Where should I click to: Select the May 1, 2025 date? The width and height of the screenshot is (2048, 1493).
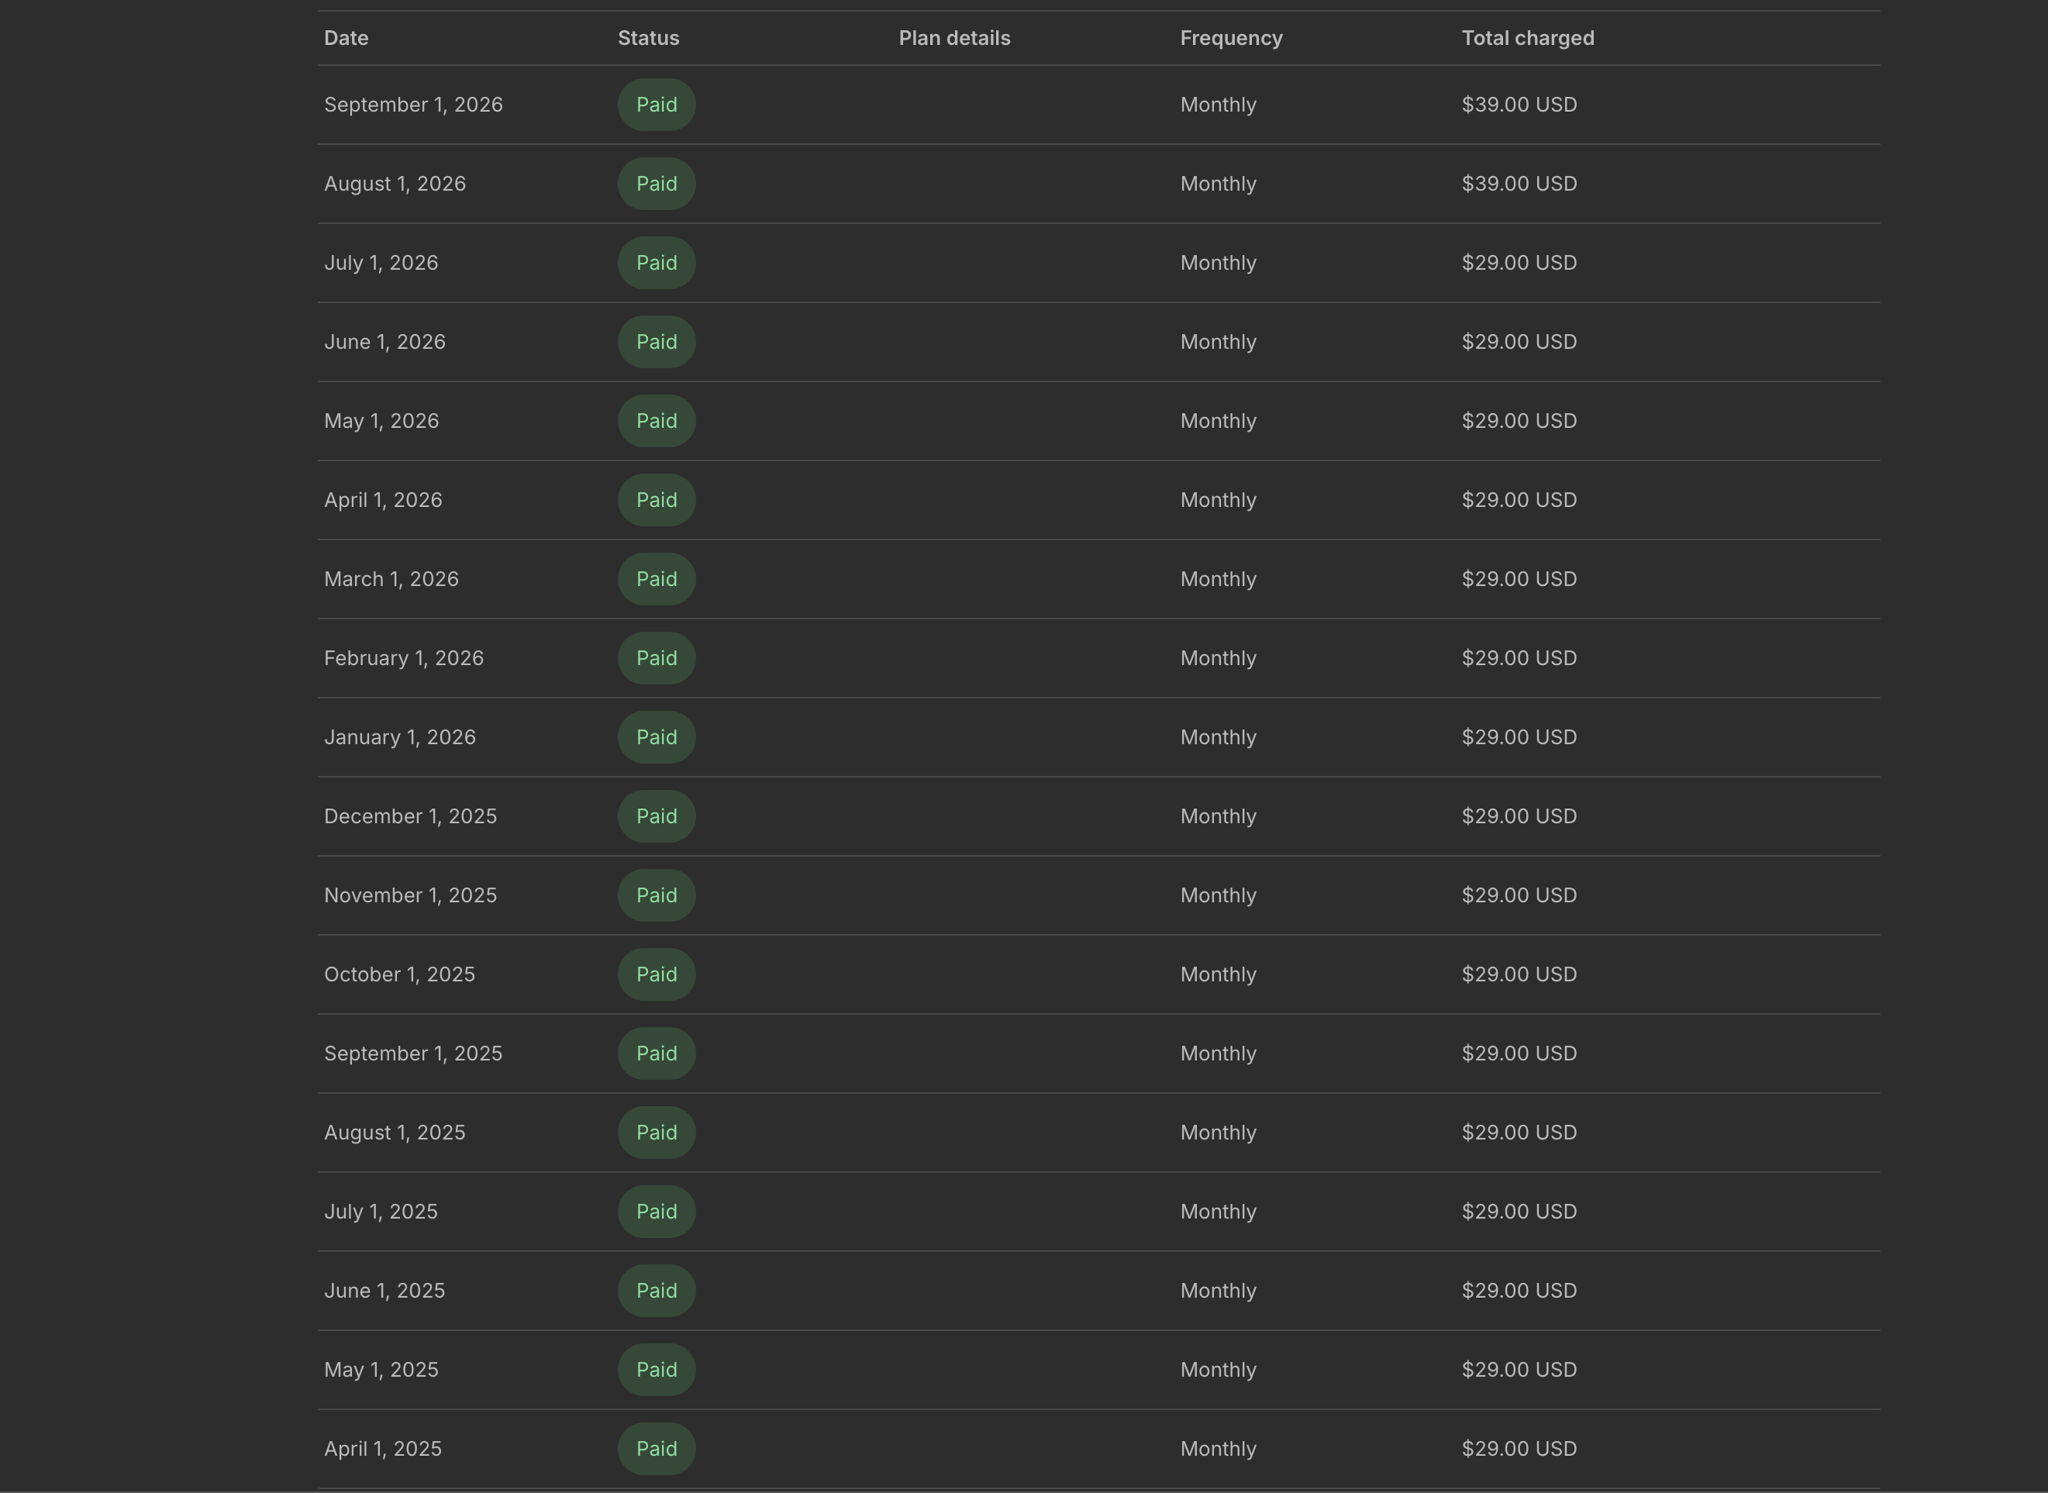(x=381, y=1369)
